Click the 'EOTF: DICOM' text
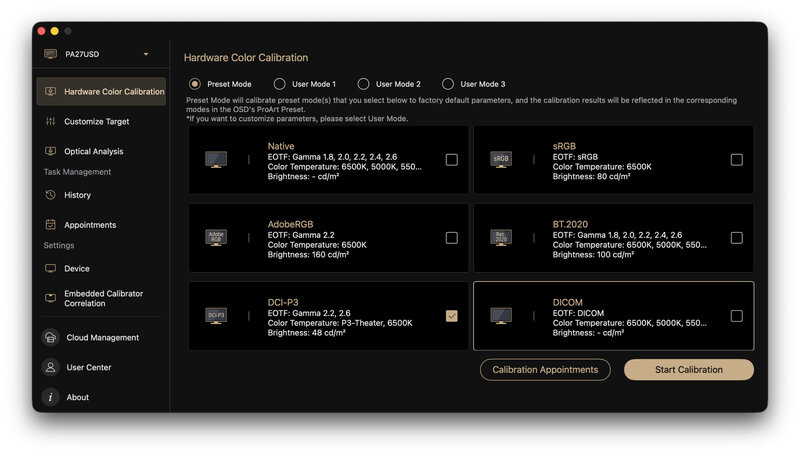The width and height of the screenshot is (800, 455). click(578, 313)
